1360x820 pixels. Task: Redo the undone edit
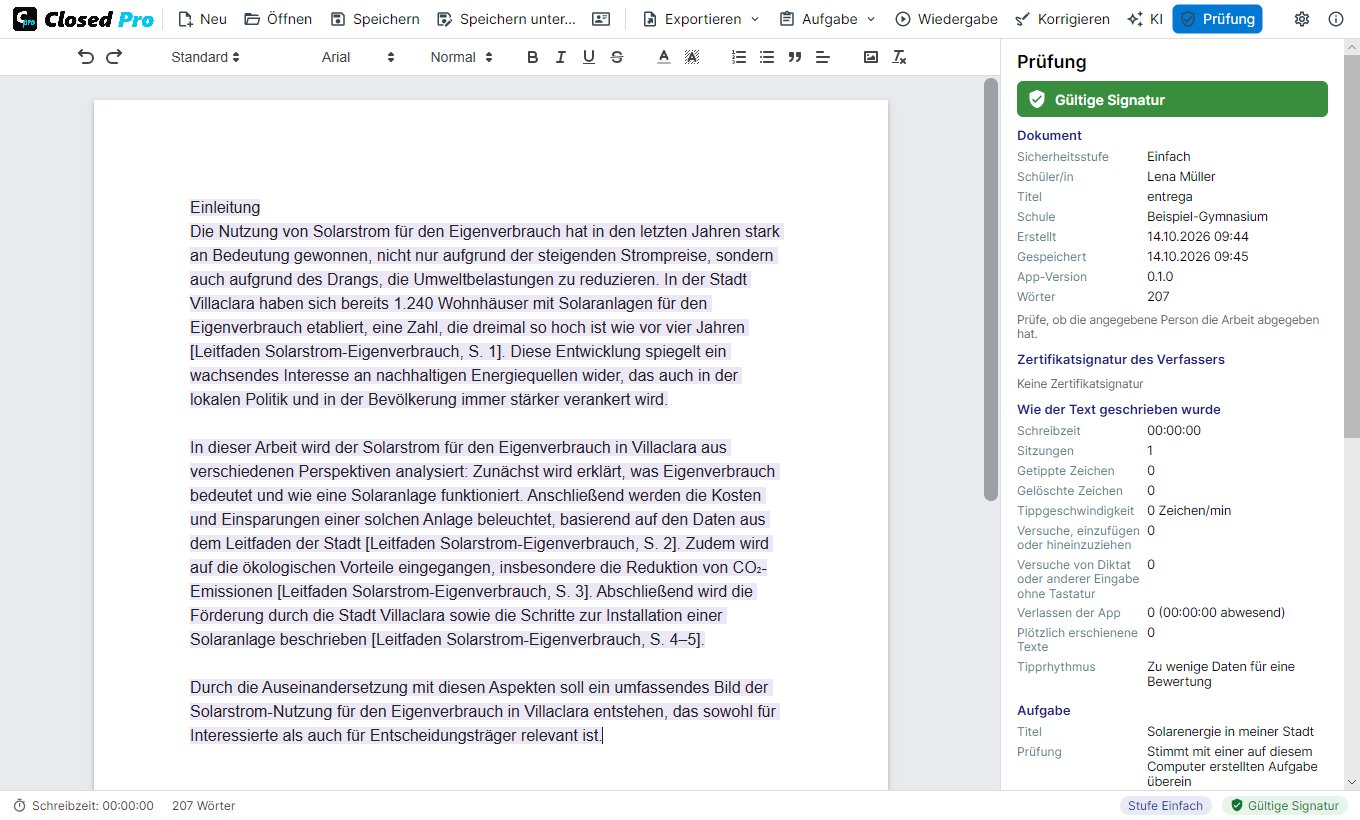click(114, 57)
